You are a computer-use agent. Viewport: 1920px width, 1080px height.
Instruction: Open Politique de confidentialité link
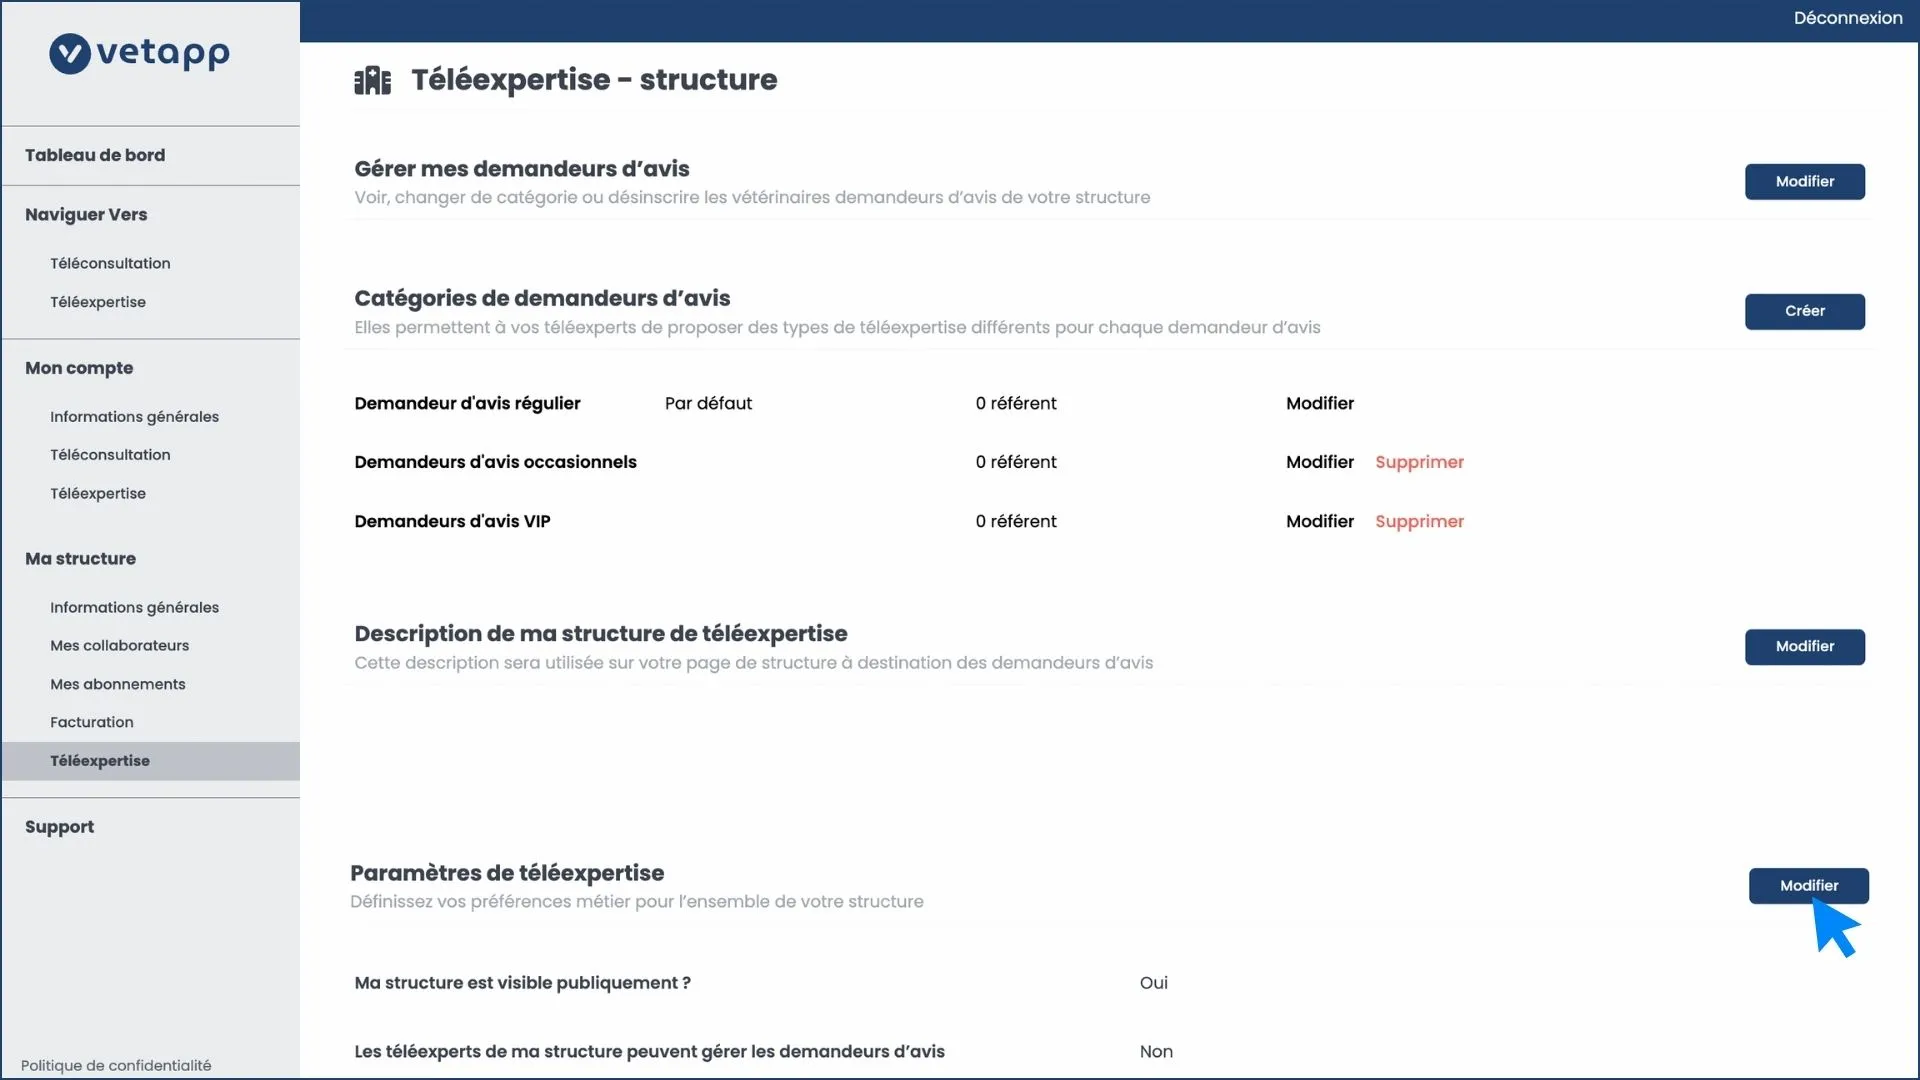pos(116,1065)
